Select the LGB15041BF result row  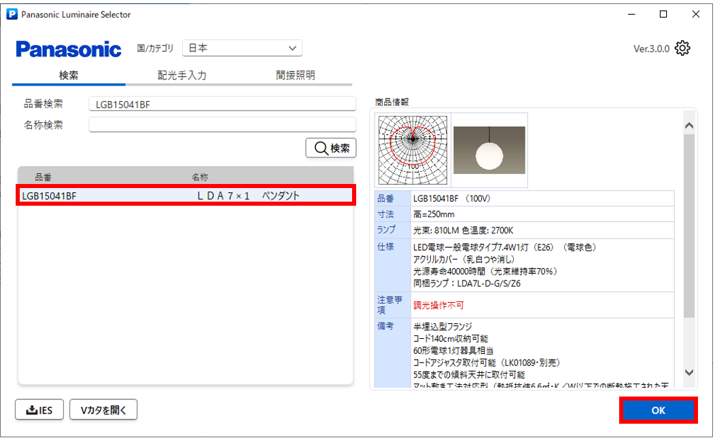[186, 196]
